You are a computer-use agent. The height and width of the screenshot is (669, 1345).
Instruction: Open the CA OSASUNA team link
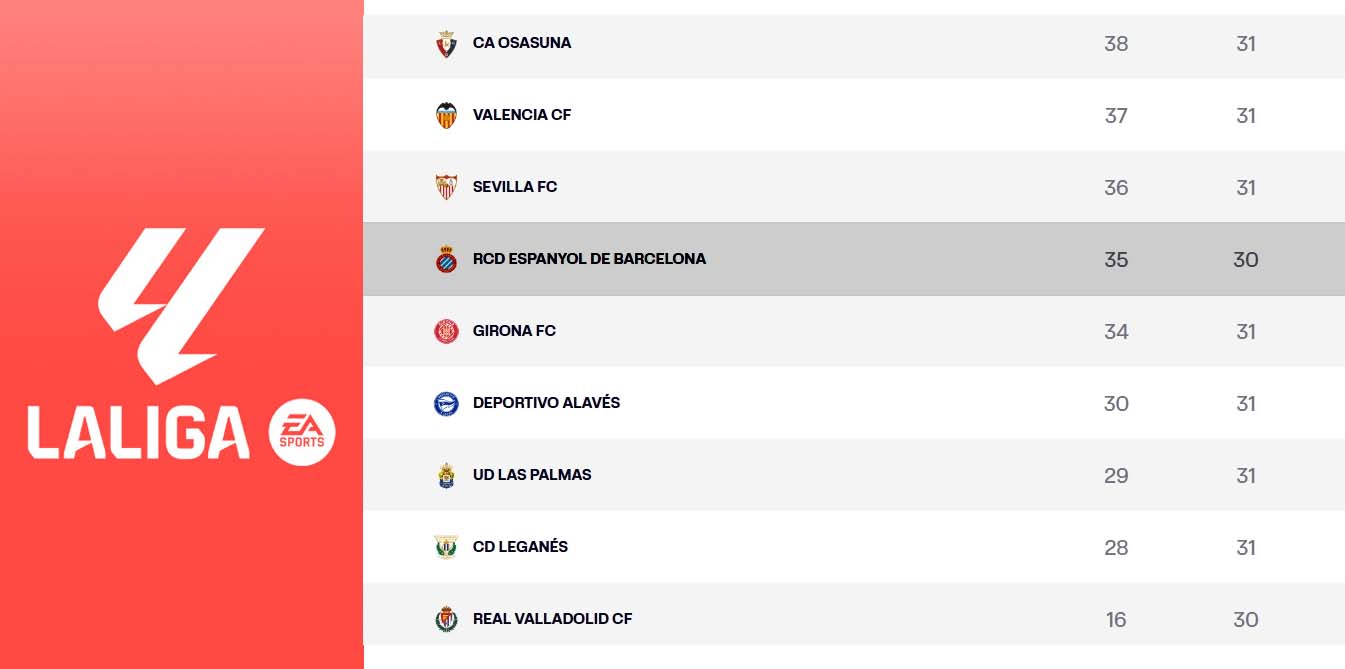[x=522, y=43]
